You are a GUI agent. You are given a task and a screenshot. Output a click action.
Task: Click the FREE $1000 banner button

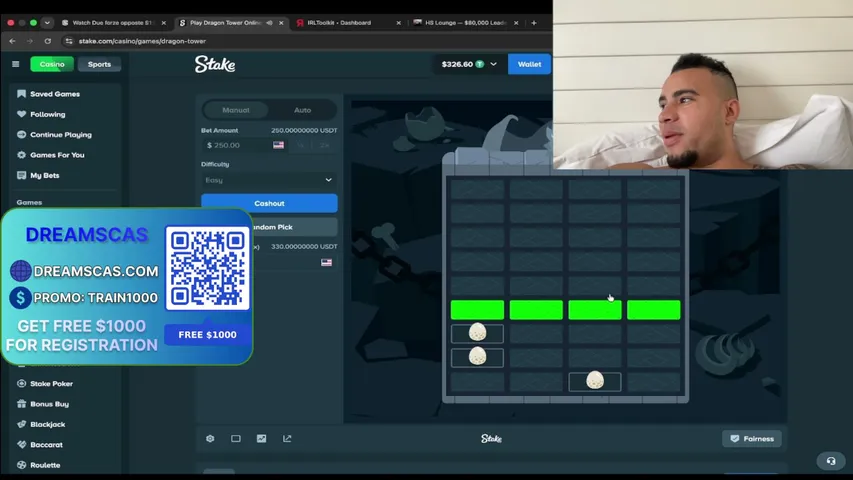207,335
